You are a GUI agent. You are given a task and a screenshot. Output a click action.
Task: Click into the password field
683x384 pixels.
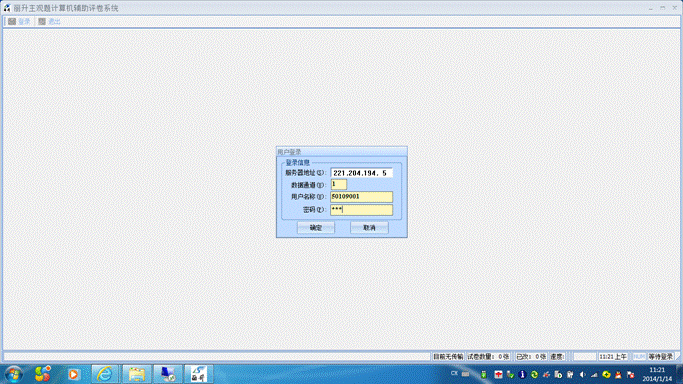tap(361, 210)
